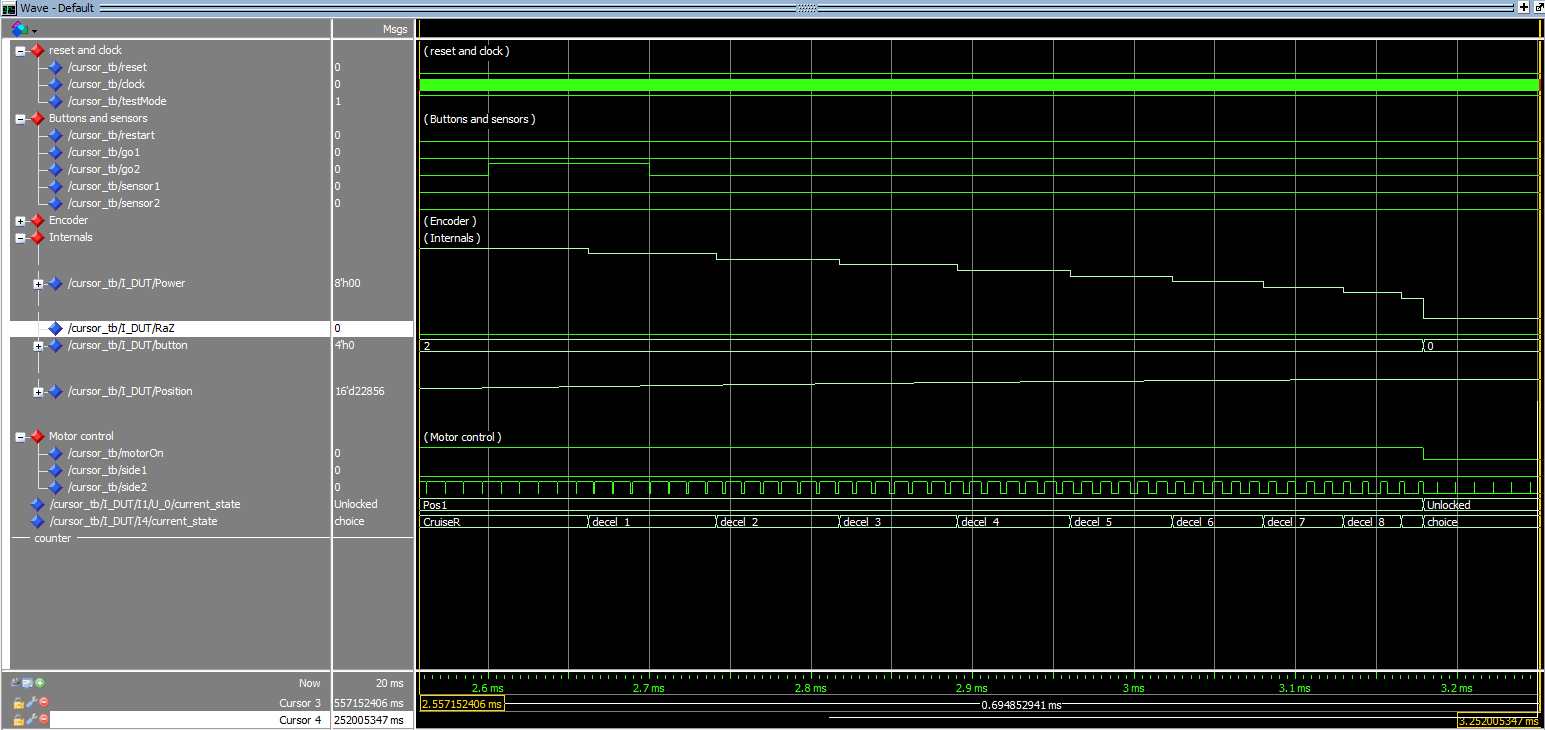Undock the Wave window
Image resolution: width=1545 pixels, height=730 pixels.
1537,7
